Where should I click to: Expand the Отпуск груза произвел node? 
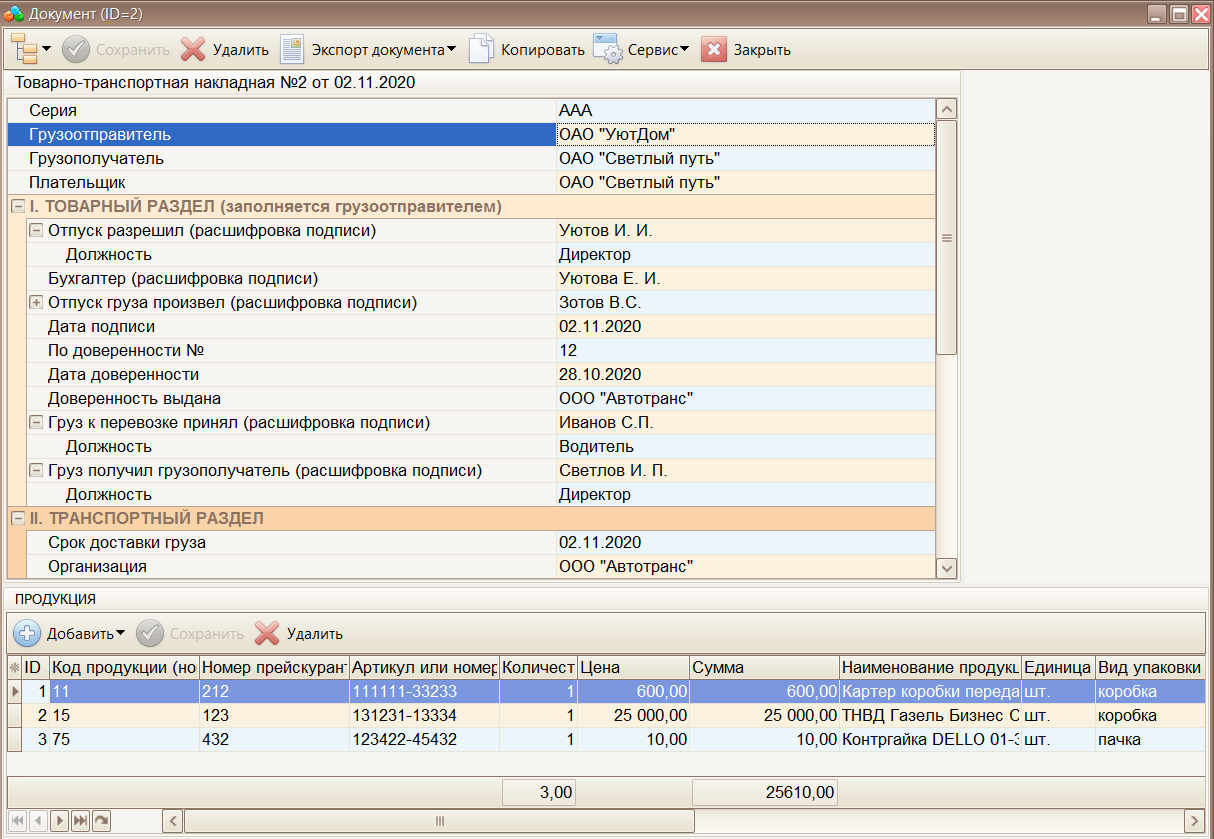36,303
